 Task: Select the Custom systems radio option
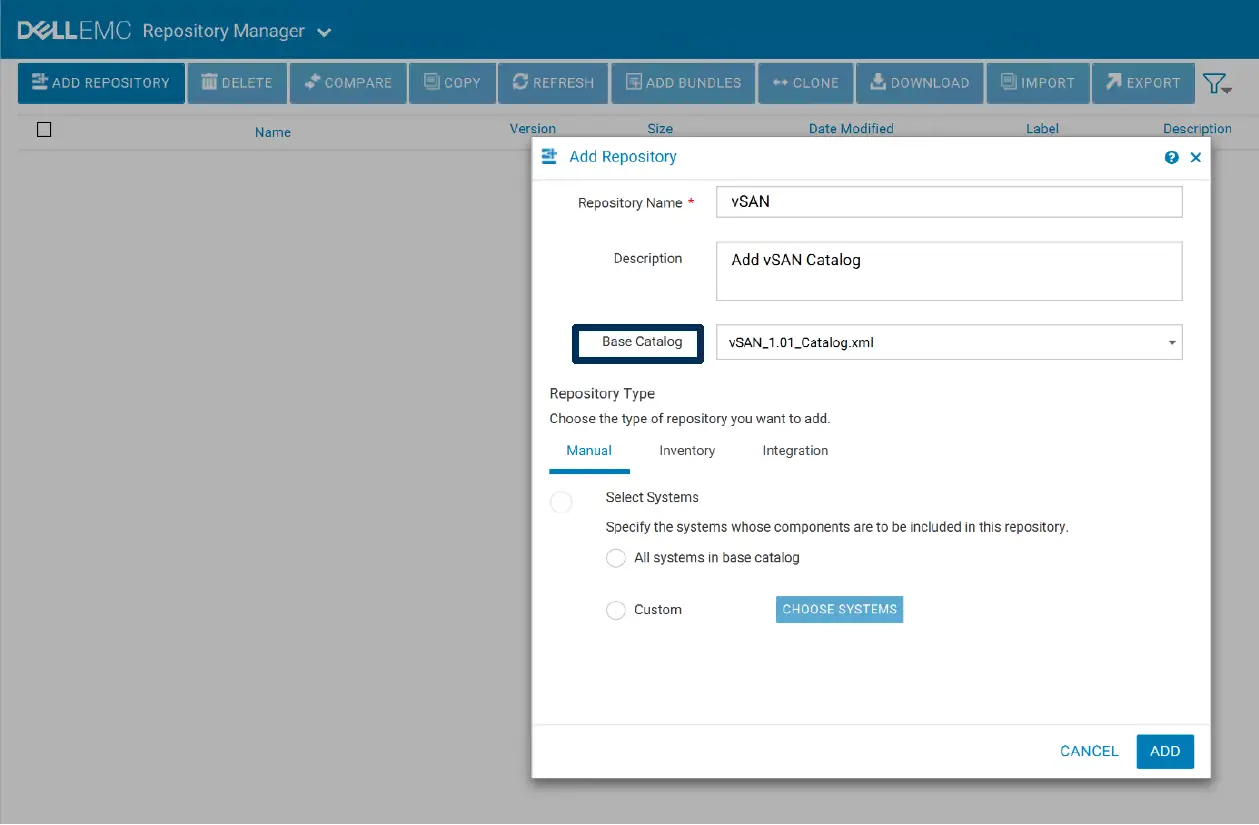[x=616, y=610]
